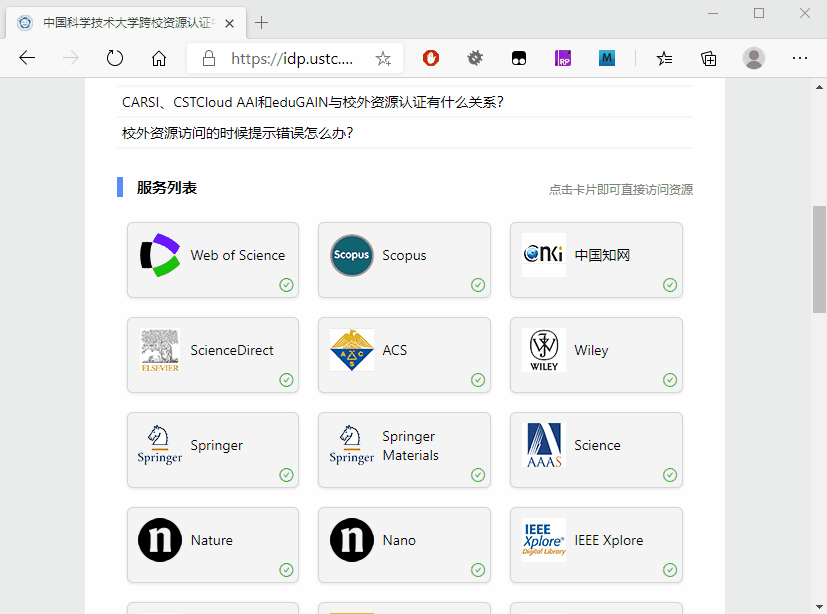The width and height of the screenshot is (827, 614).
Task: Open the blue M extension icon
Action: click(x=607, y=58)
